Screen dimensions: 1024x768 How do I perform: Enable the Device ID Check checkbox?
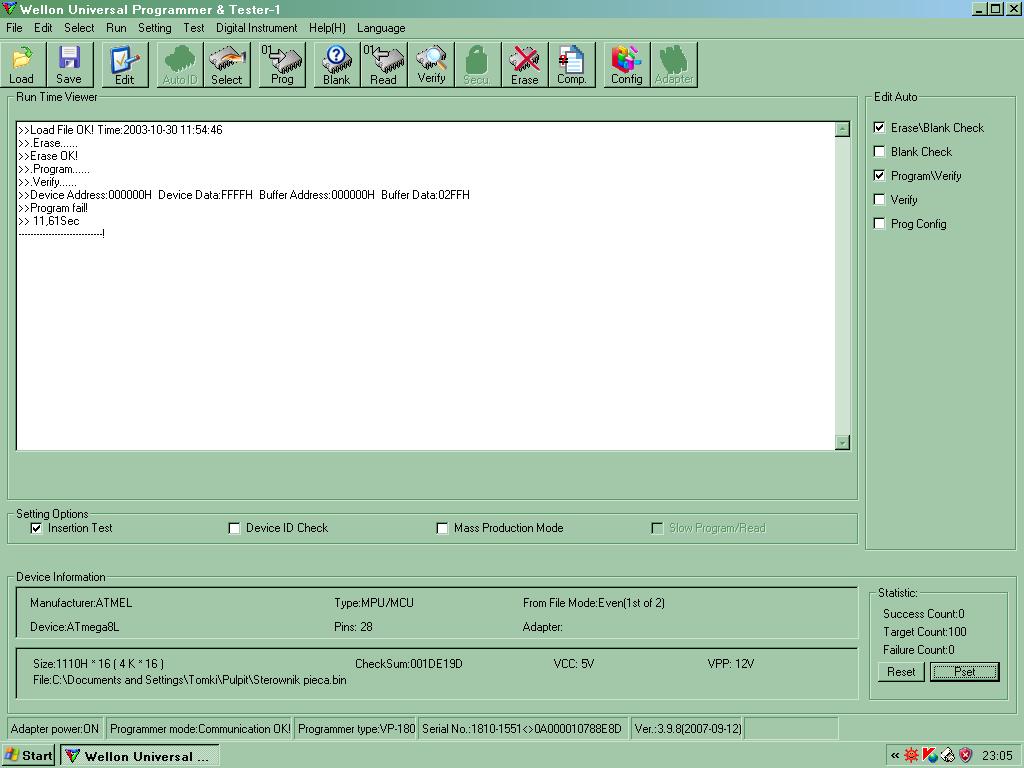pyautogui.click(x=234, y=528)
